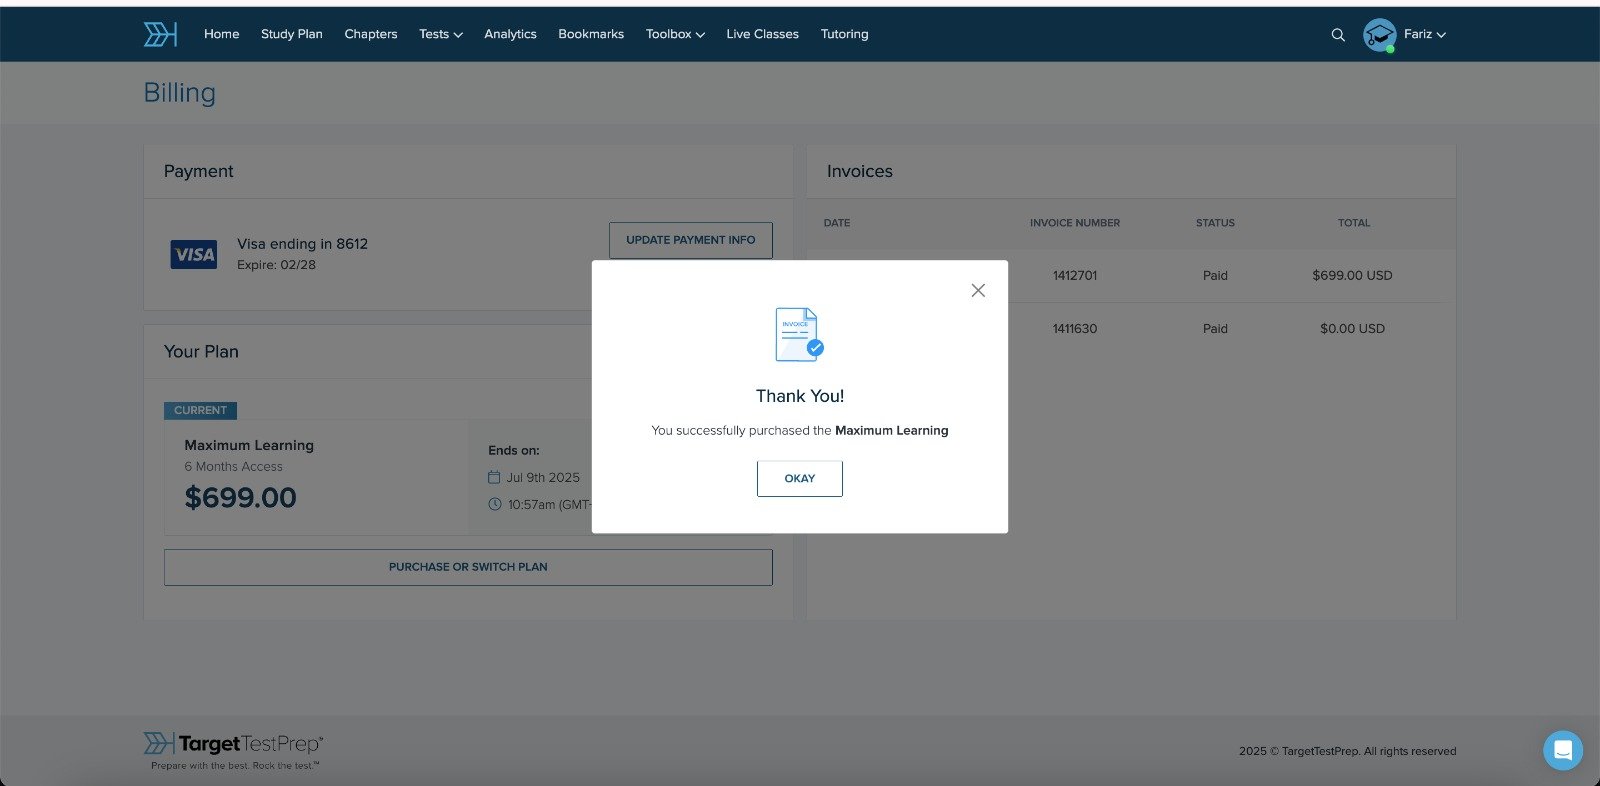Click the TargetTestPrep footer logo

[x=233, y=744]
